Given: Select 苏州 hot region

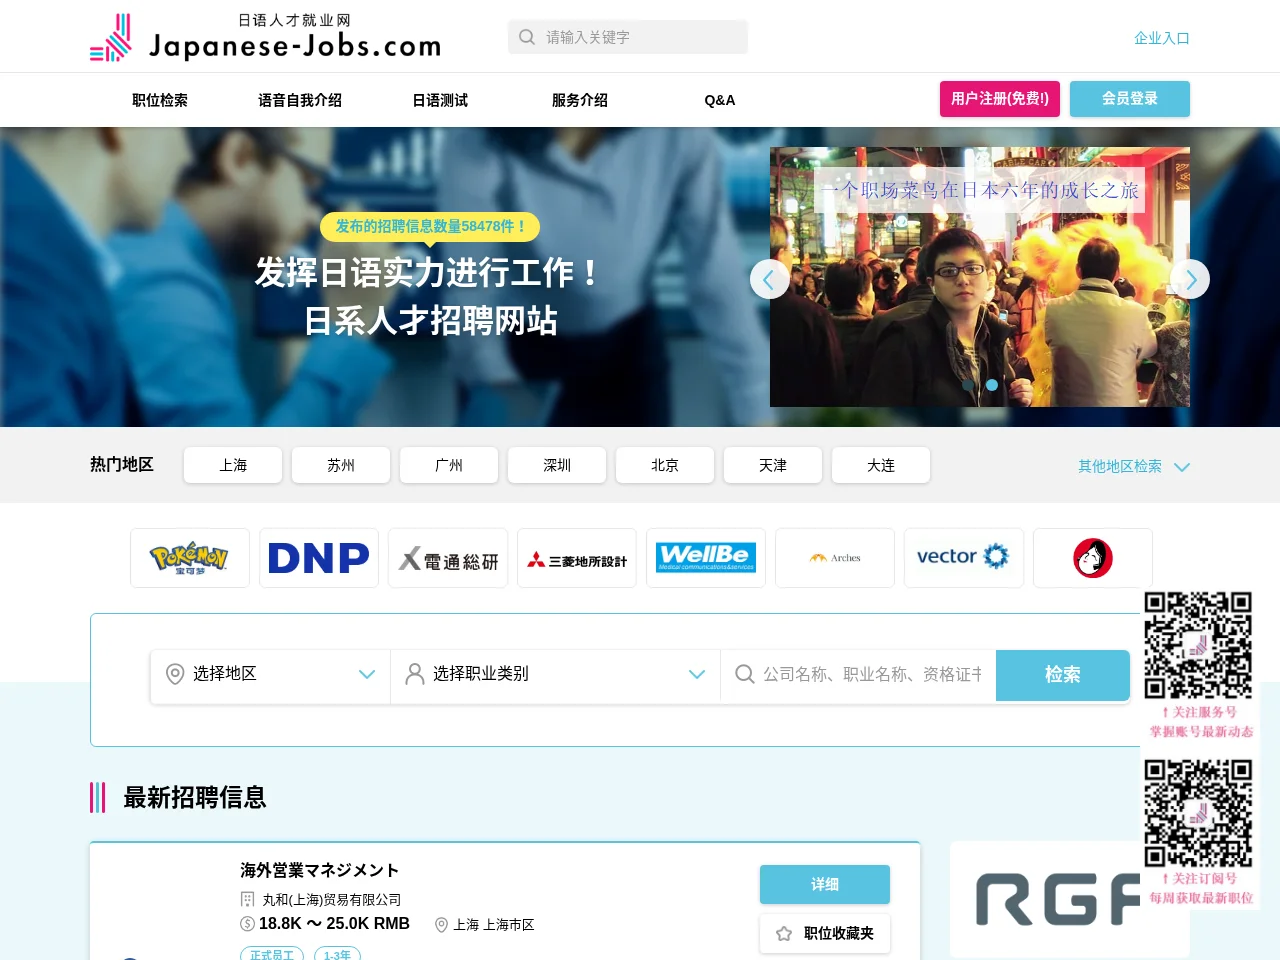Looking at the screenshot, I should click(x=341, y=465).
